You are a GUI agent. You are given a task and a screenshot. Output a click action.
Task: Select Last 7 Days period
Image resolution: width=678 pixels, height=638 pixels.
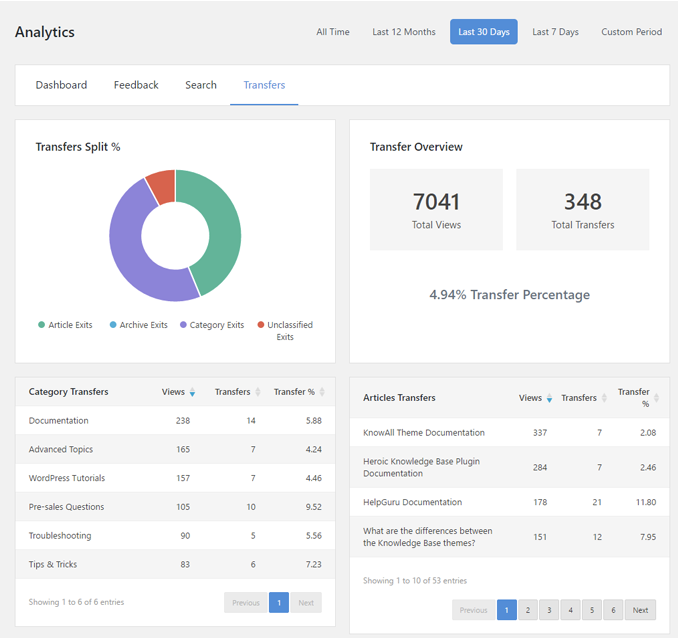point(555,32)
